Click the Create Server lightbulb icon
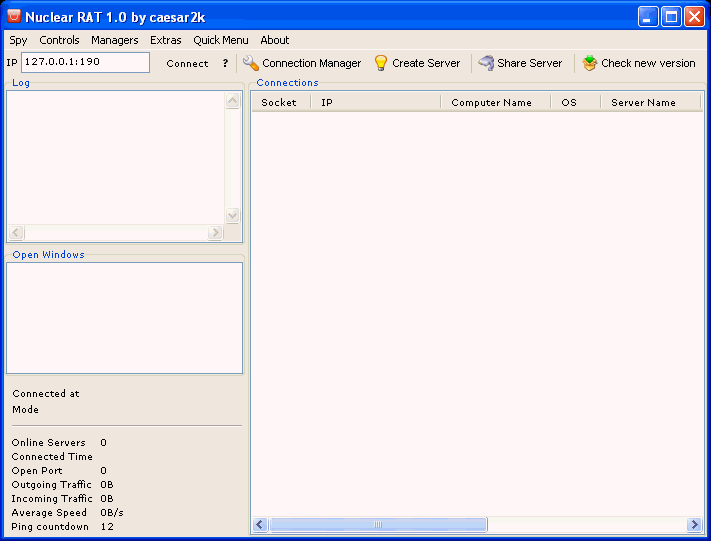The image size is (711, 541). (381, 63)
